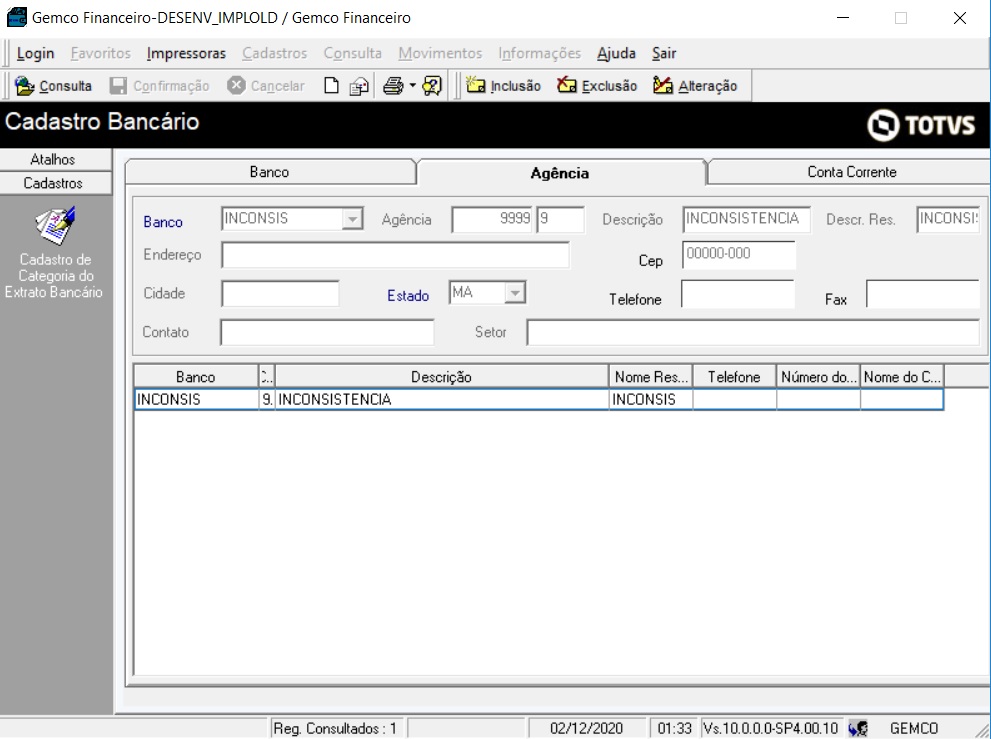Click the Nome do C... column header
The height and width of the screenshot is (739, 991).
click(902, 377)
